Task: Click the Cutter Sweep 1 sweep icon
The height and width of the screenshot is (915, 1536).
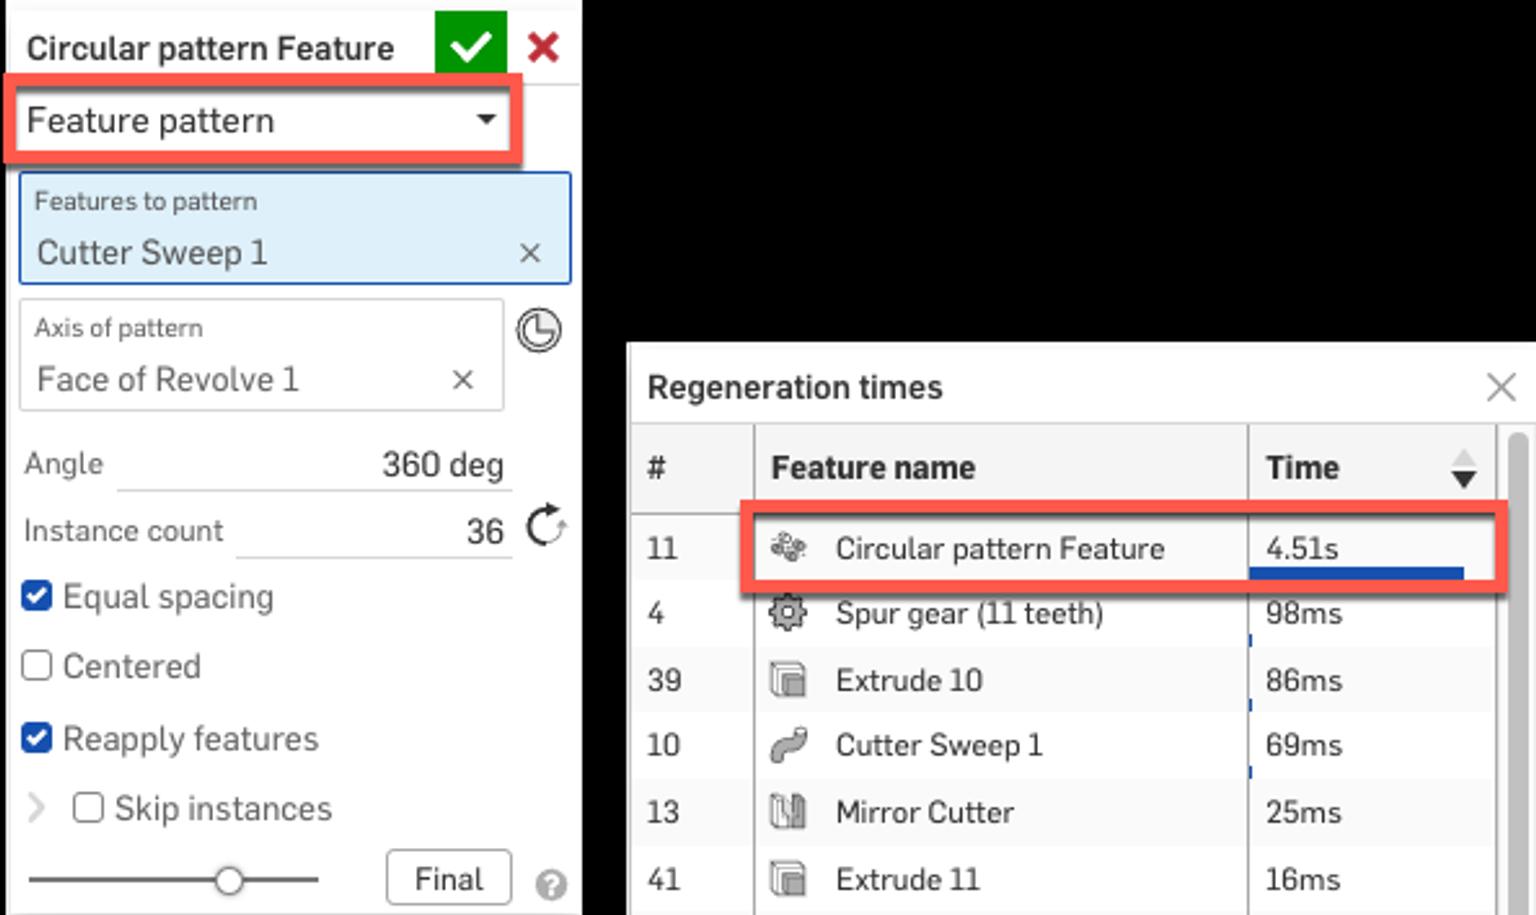Action: pos(788,745)
